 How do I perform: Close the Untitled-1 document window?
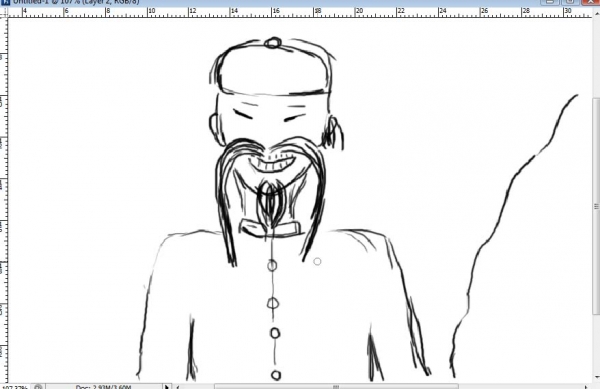tap(590, 2)
